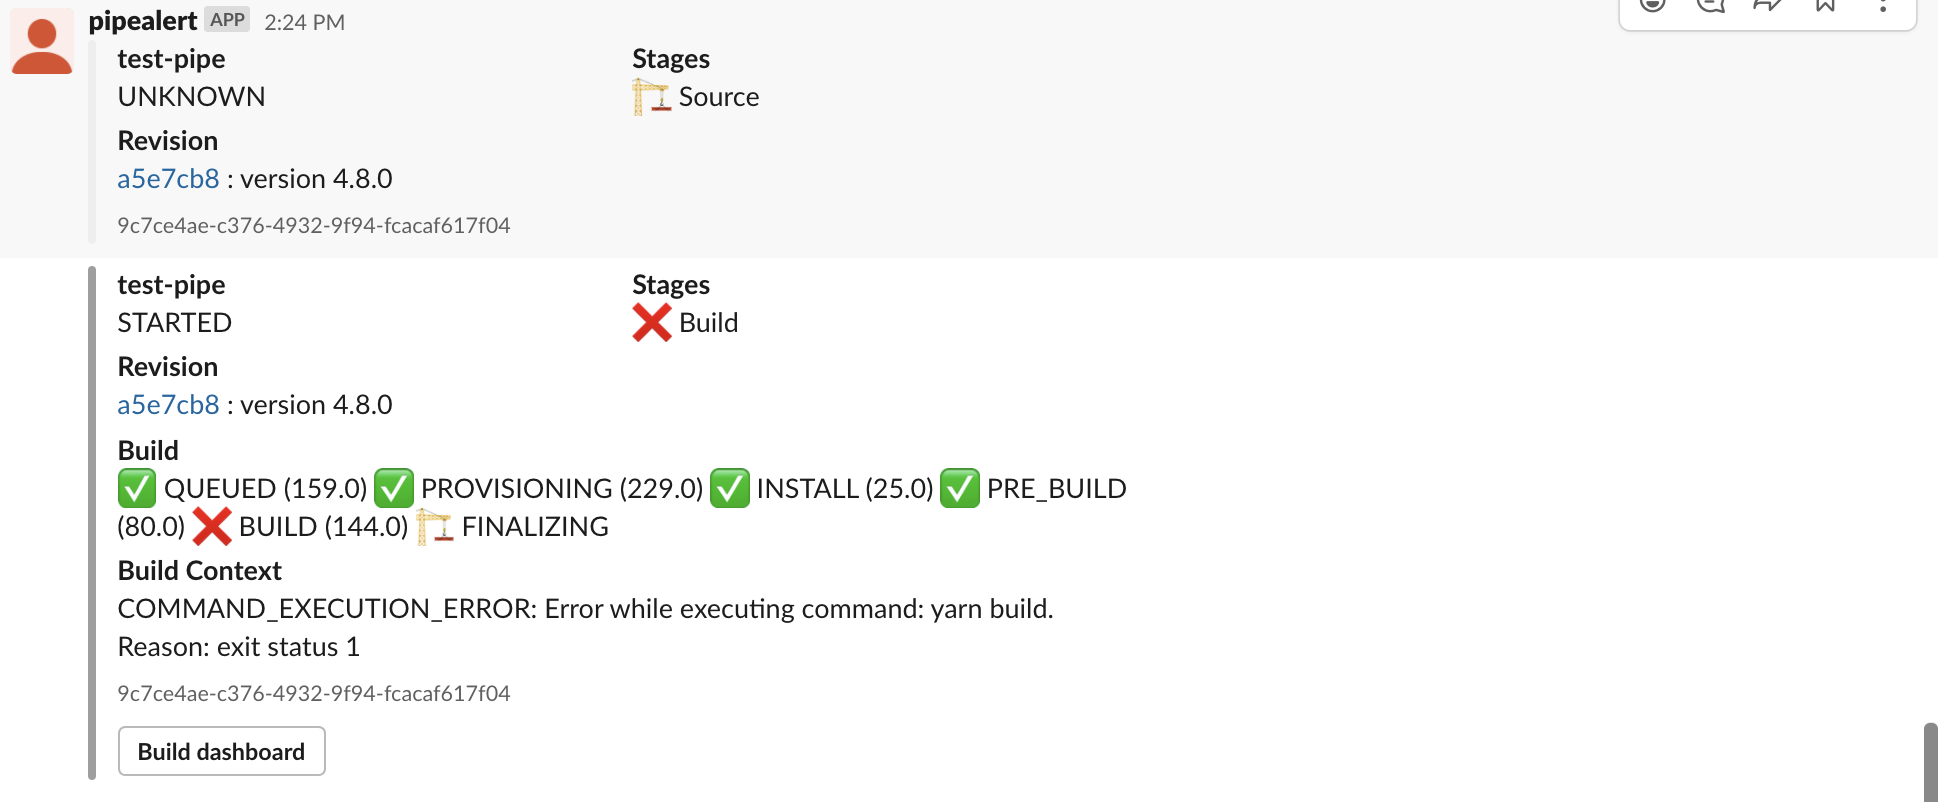
Task: Click the 2:24 PM message timestamp
Action: (303, 21)
